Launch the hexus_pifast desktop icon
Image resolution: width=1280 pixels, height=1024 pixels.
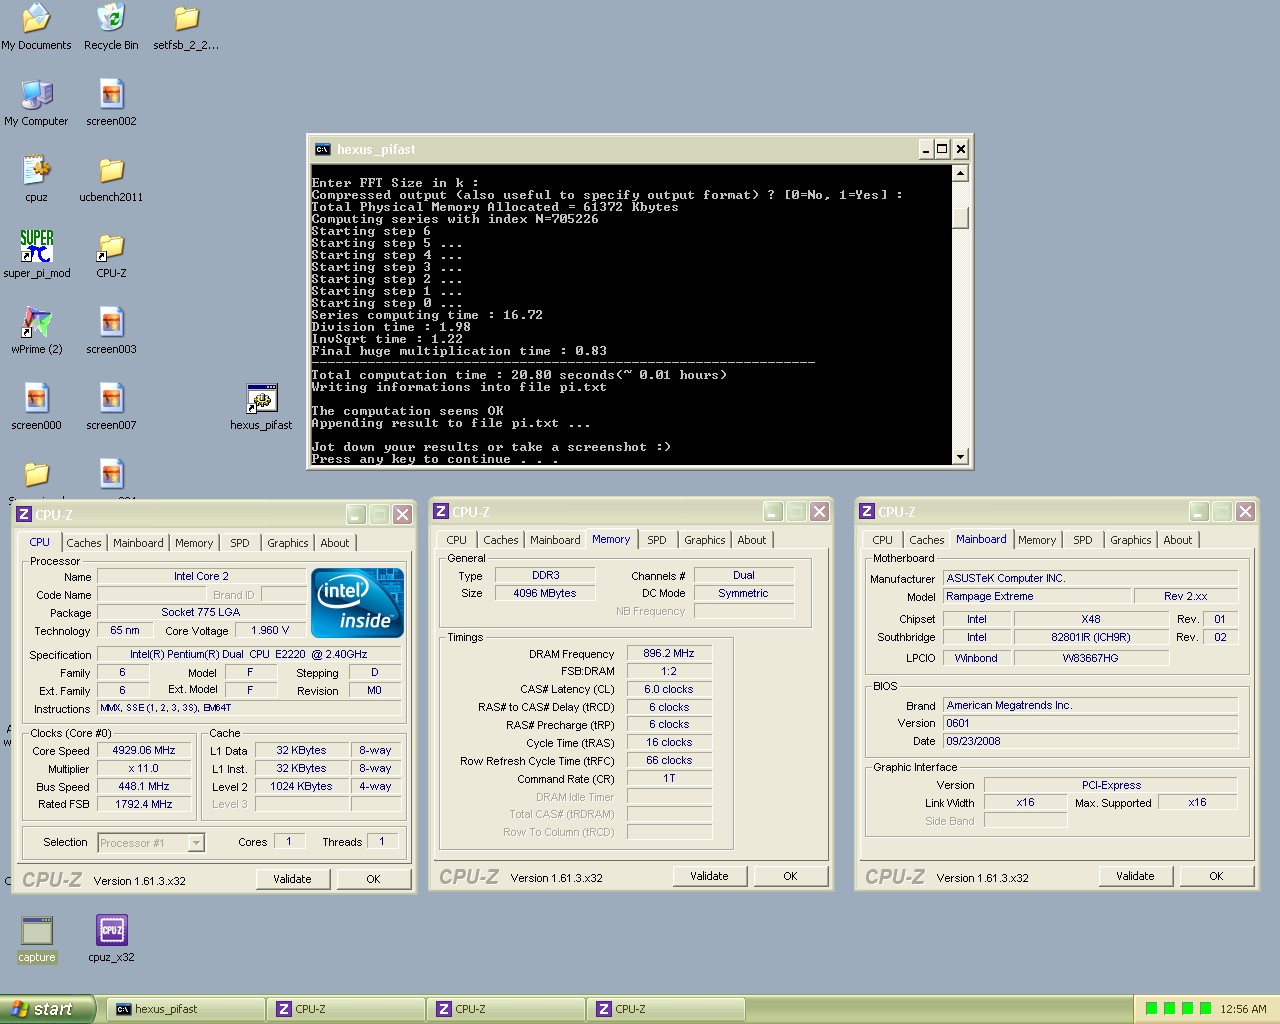pos(261,399)
